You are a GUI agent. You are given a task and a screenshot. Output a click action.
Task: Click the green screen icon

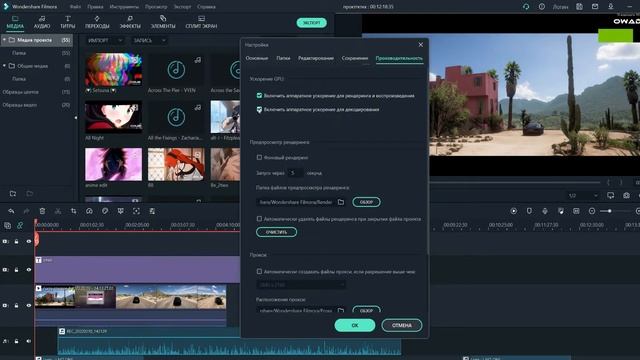pyautogui.click(x=120, y=211)
